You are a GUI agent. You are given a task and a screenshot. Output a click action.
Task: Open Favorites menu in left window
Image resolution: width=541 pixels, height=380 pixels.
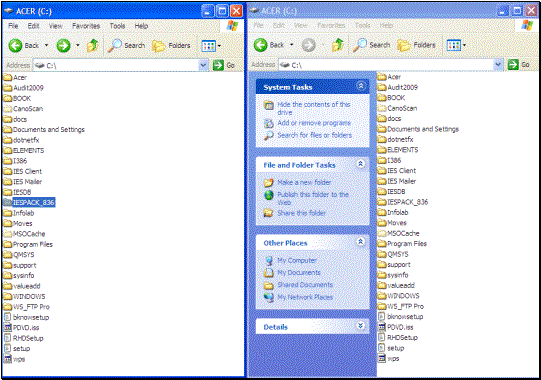(x=86, y=26)
